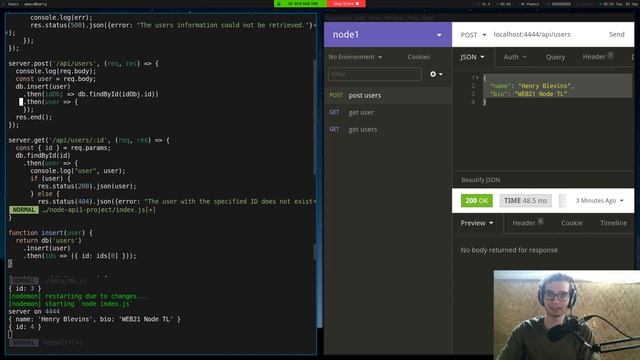The height and width of the screenshot is (360, 640).
Task: Collapse the JSON fold arrow at line 1
Action: click(477, 78)
